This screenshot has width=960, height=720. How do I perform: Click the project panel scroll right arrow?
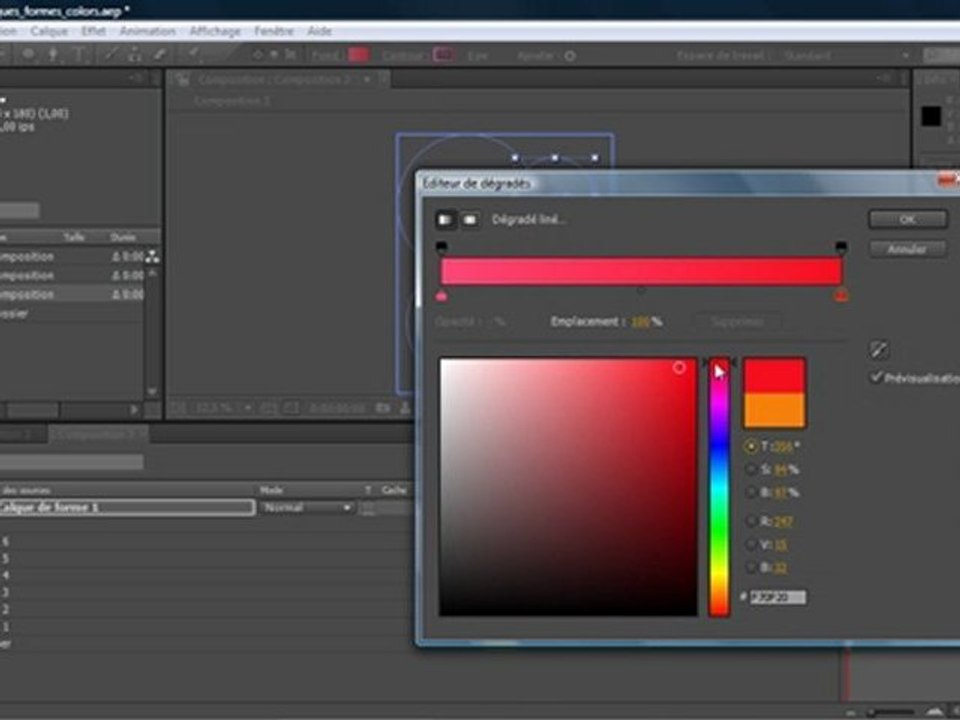pyautogui.click(x=134, y=410)
